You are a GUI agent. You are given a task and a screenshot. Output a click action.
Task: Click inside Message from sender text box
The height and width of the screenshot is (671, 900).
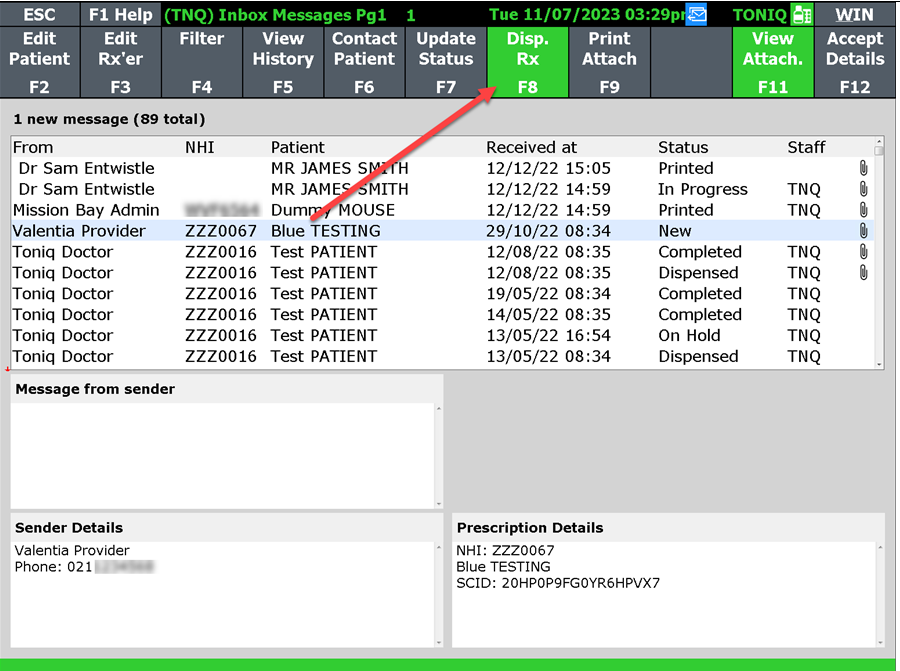click(x=222, y=454)
